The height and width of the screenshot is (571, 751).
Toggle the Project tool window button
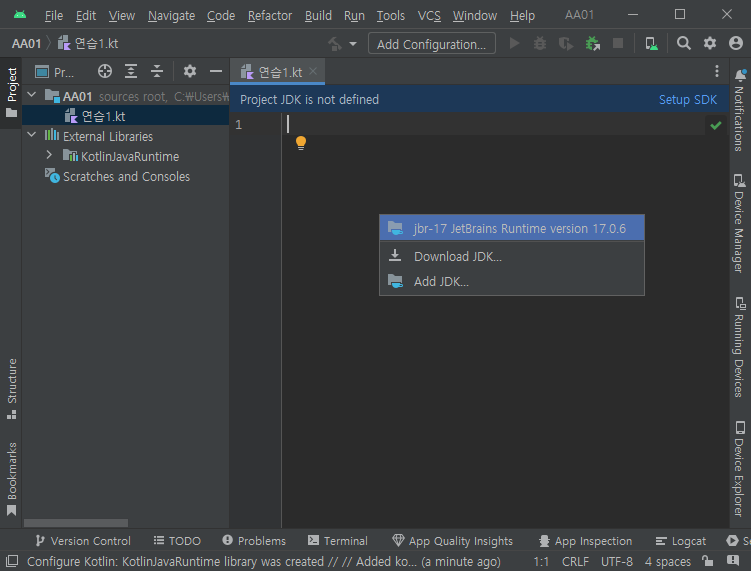click(11, 92)
